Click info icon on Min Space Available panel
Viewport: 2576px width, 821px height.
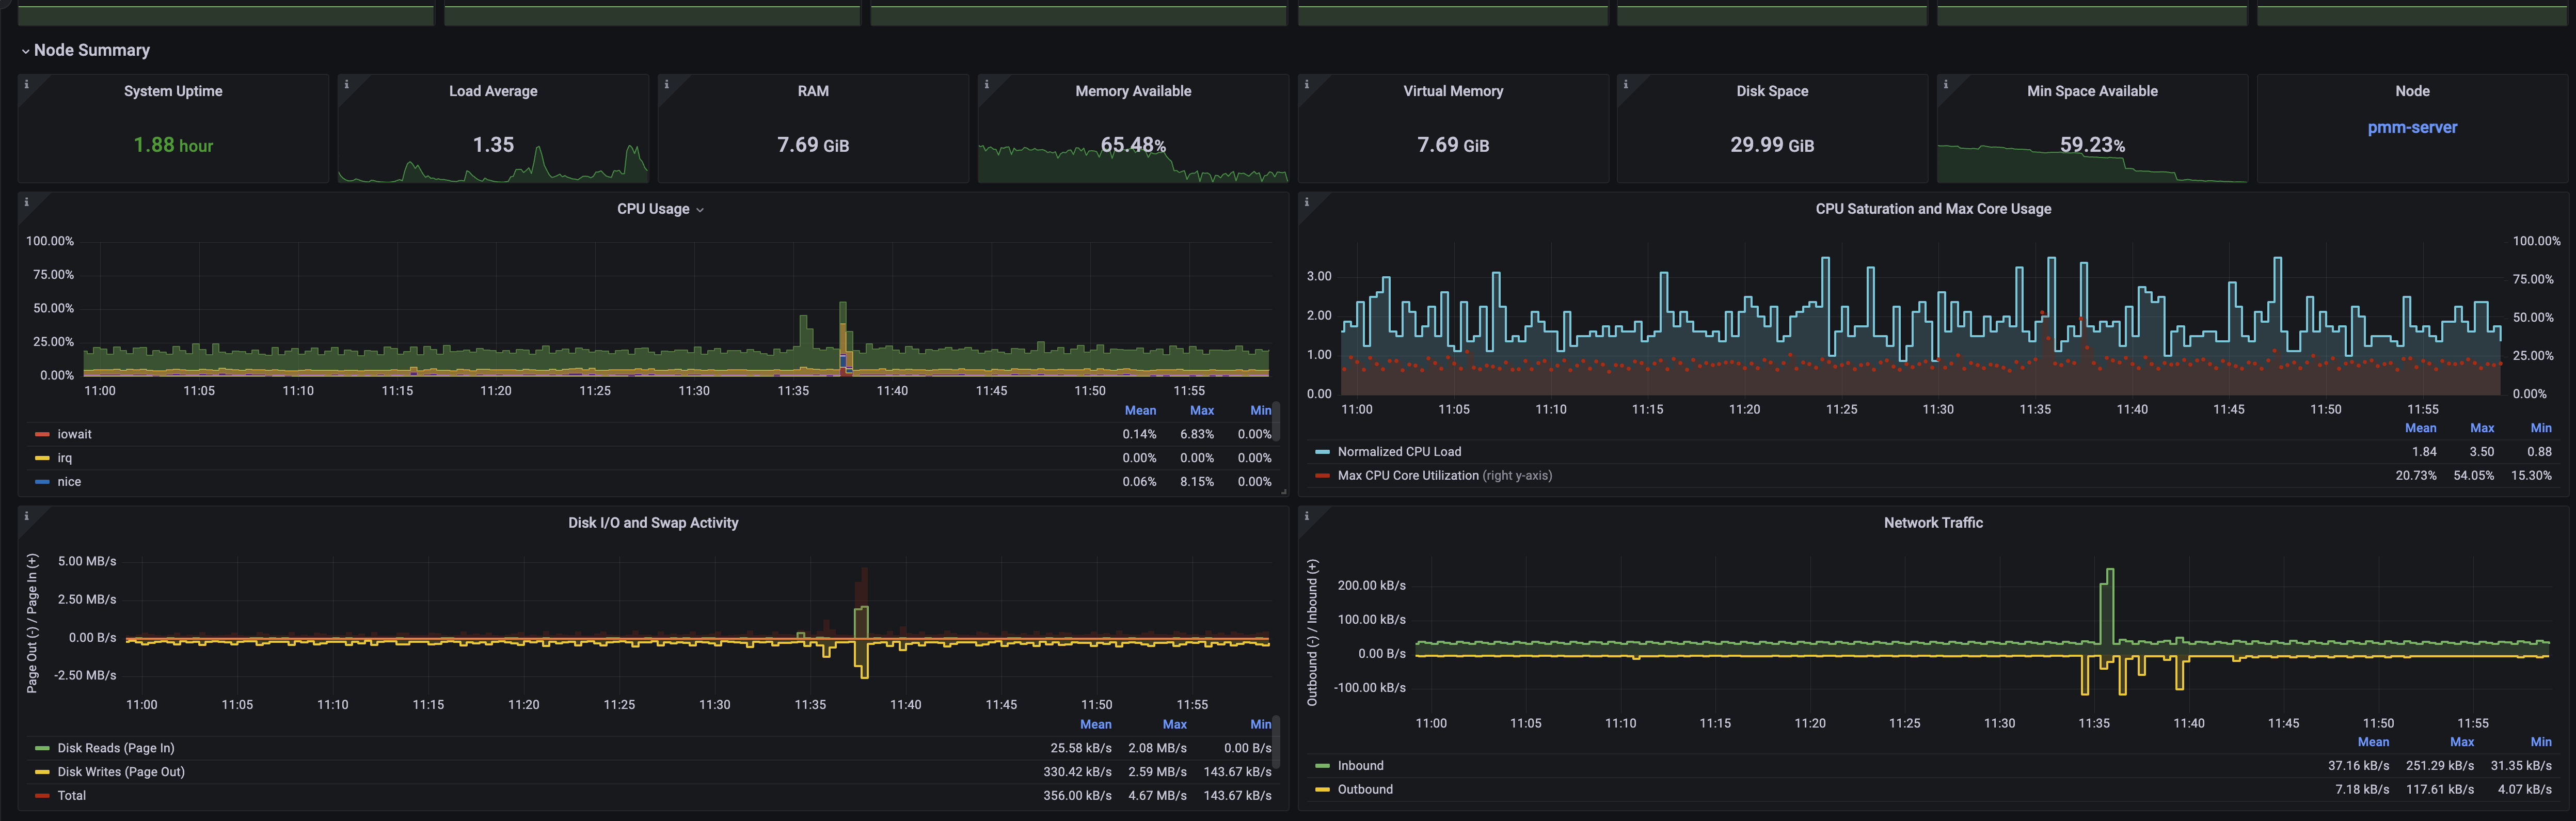tap(1946, 85)
